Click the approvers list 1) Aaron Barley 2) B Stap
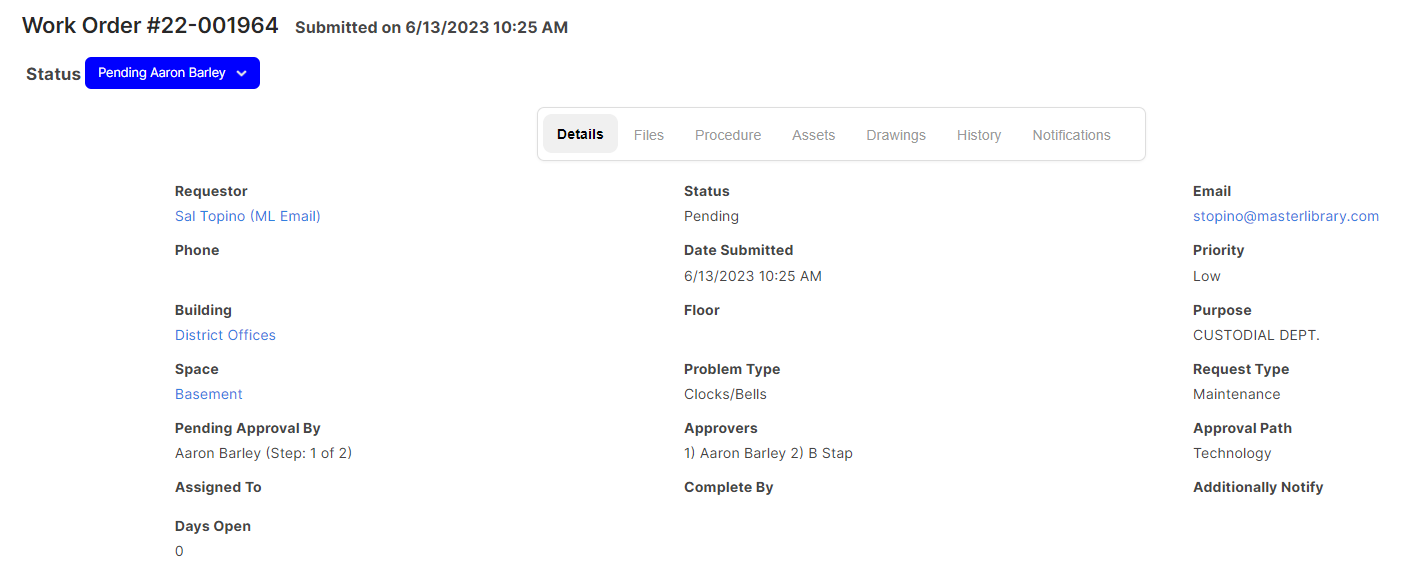Screen dimensions: 1426x574 pyautogui.click(x=768, y=453)
